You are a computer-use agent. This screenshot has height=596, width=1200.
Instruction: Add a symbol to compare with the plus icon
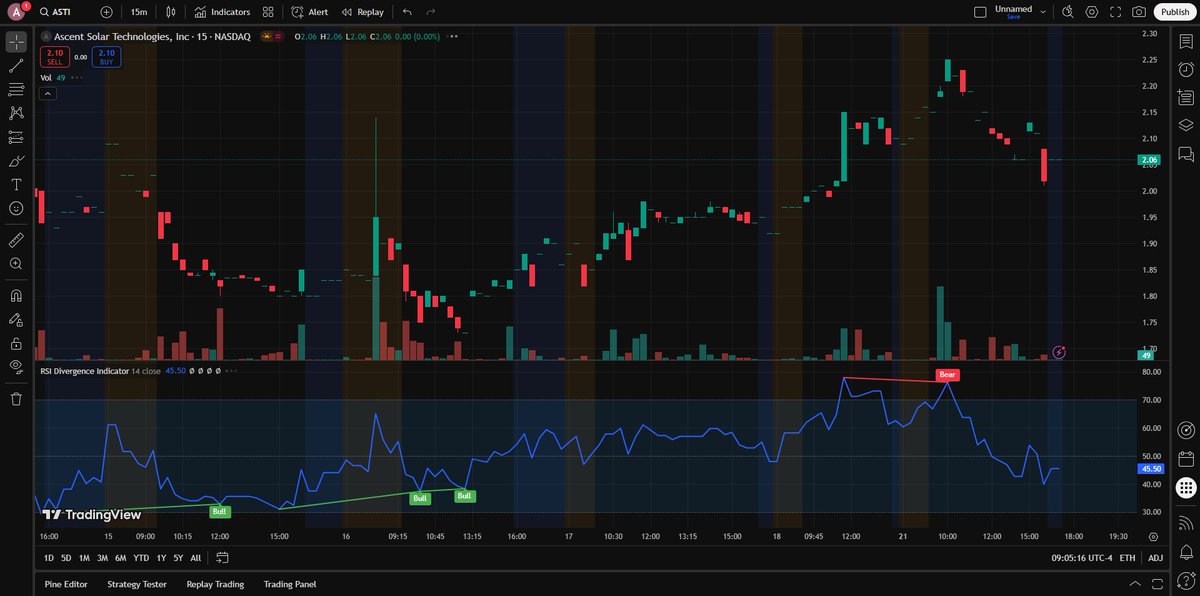[107, 12]
